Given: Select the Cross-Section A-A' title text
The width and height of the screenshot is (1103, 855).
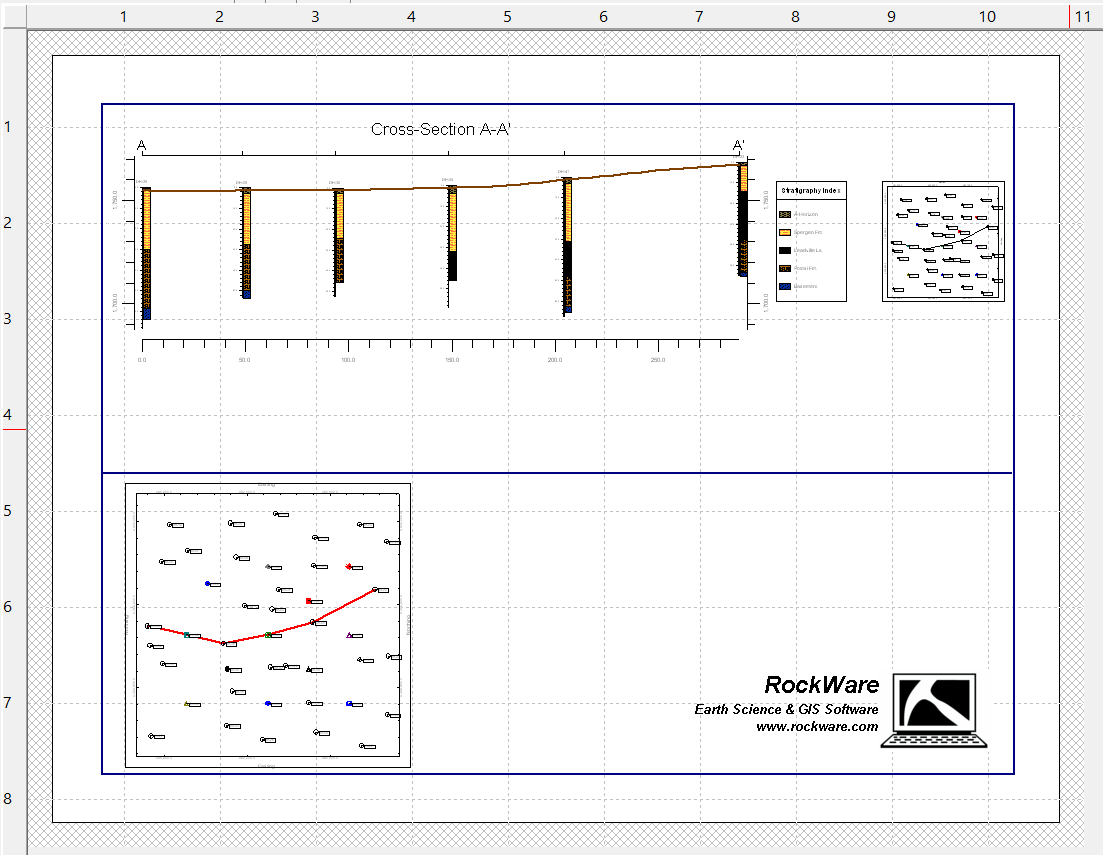Looking at the screenshot, I should click(x=441, y=129).
